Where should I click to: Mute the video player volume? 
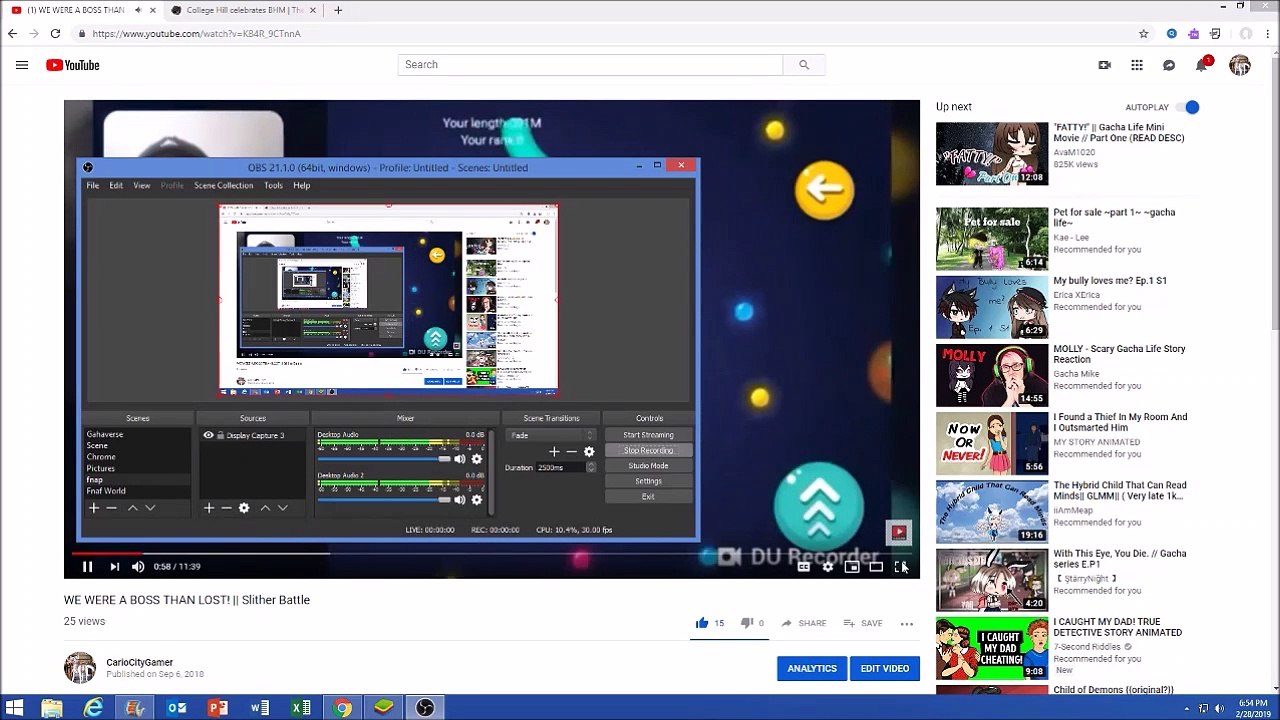point(138,567)
